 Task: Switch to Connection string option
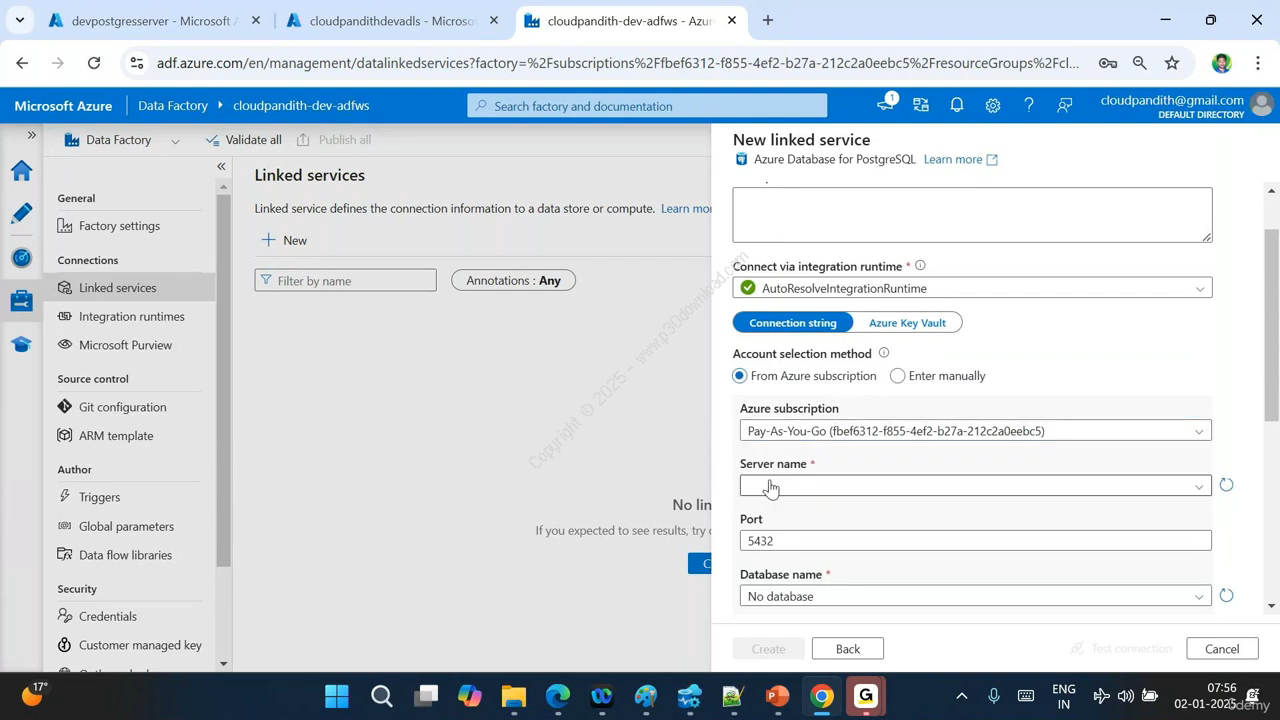pos(793,323)
